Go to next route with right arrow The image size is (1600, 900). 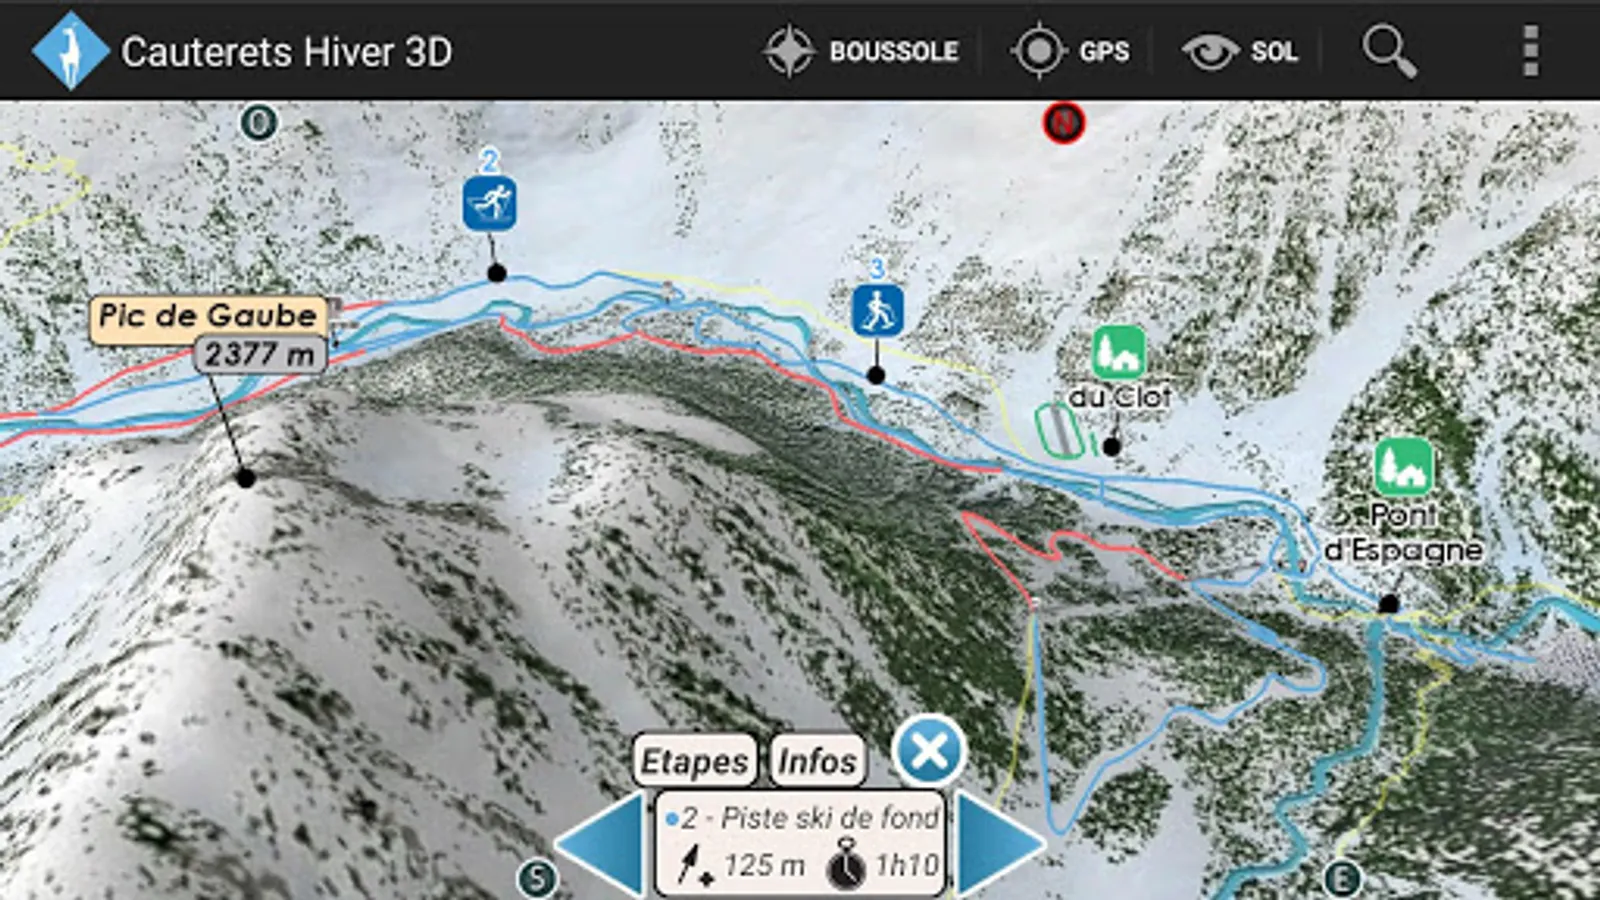(x=1000, y=843)
